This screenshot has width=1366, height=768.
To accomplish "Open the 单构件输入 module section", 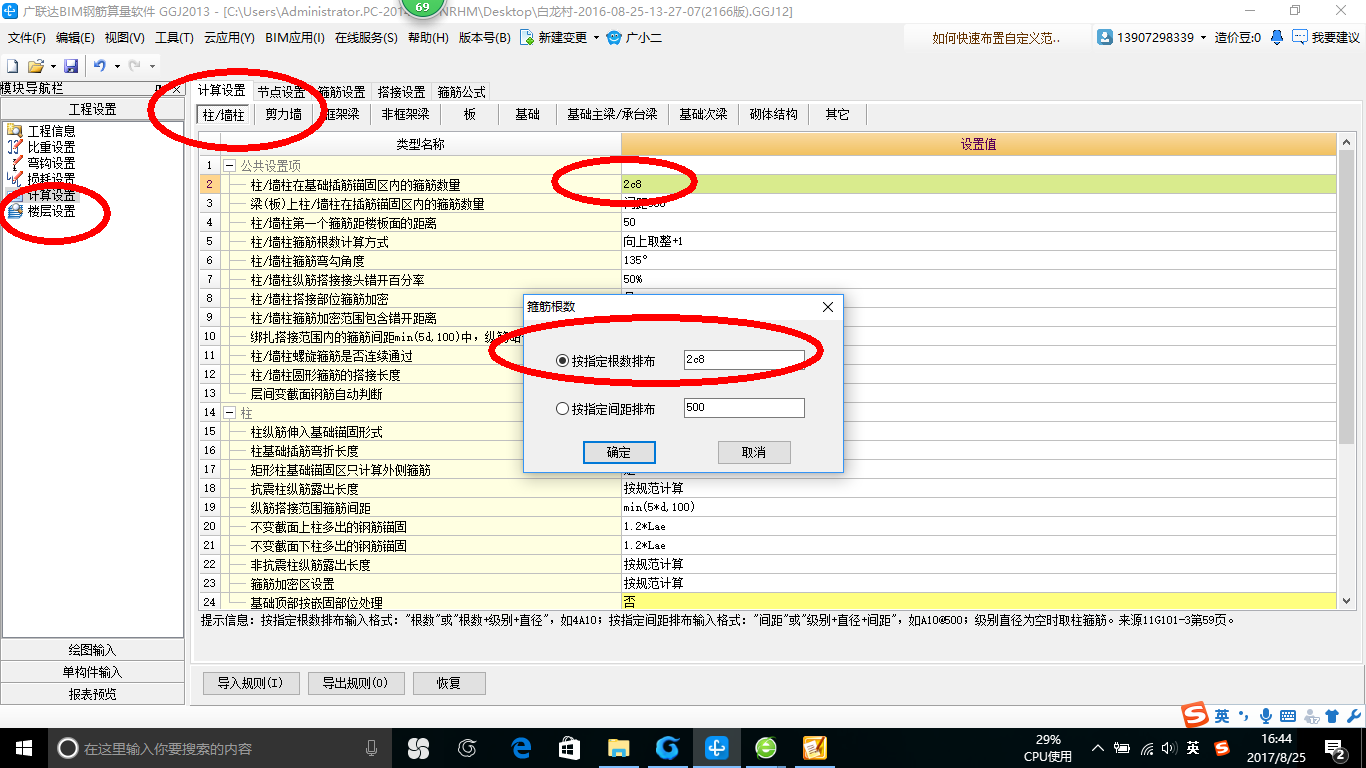I will pos(92,673).
